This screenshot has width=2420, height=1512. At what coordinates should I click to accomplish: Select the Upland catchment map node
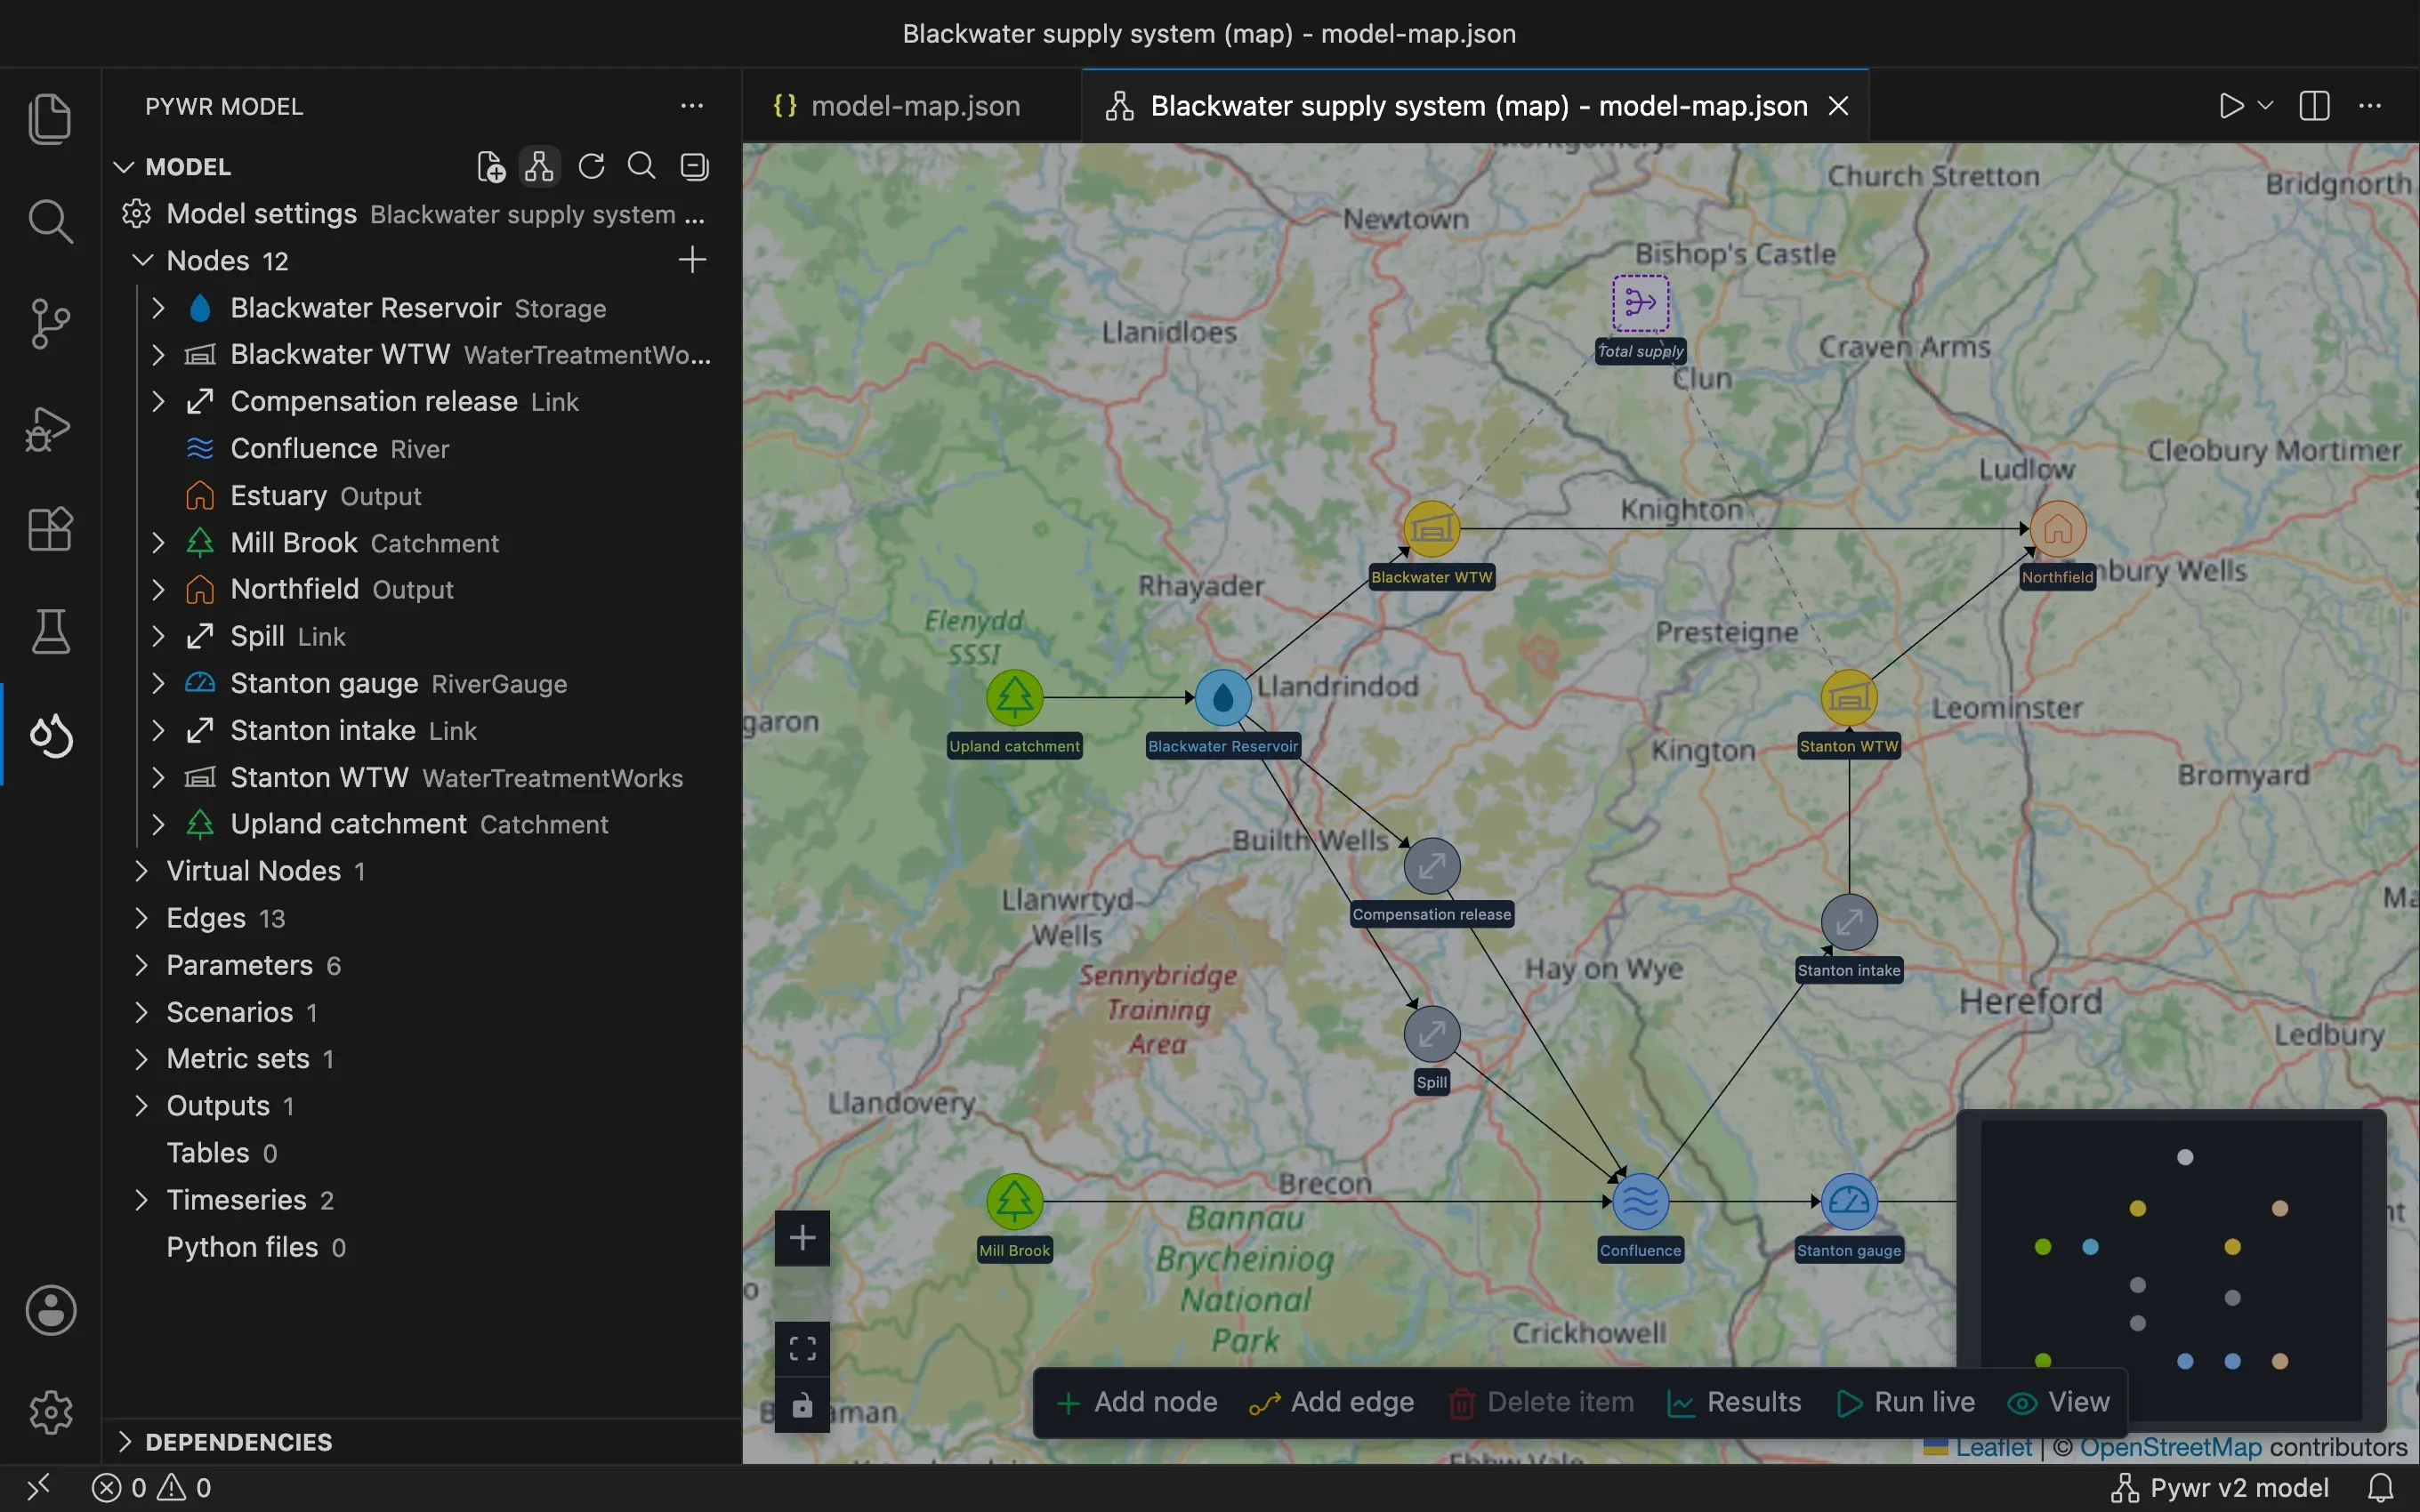click(1014, 698)
